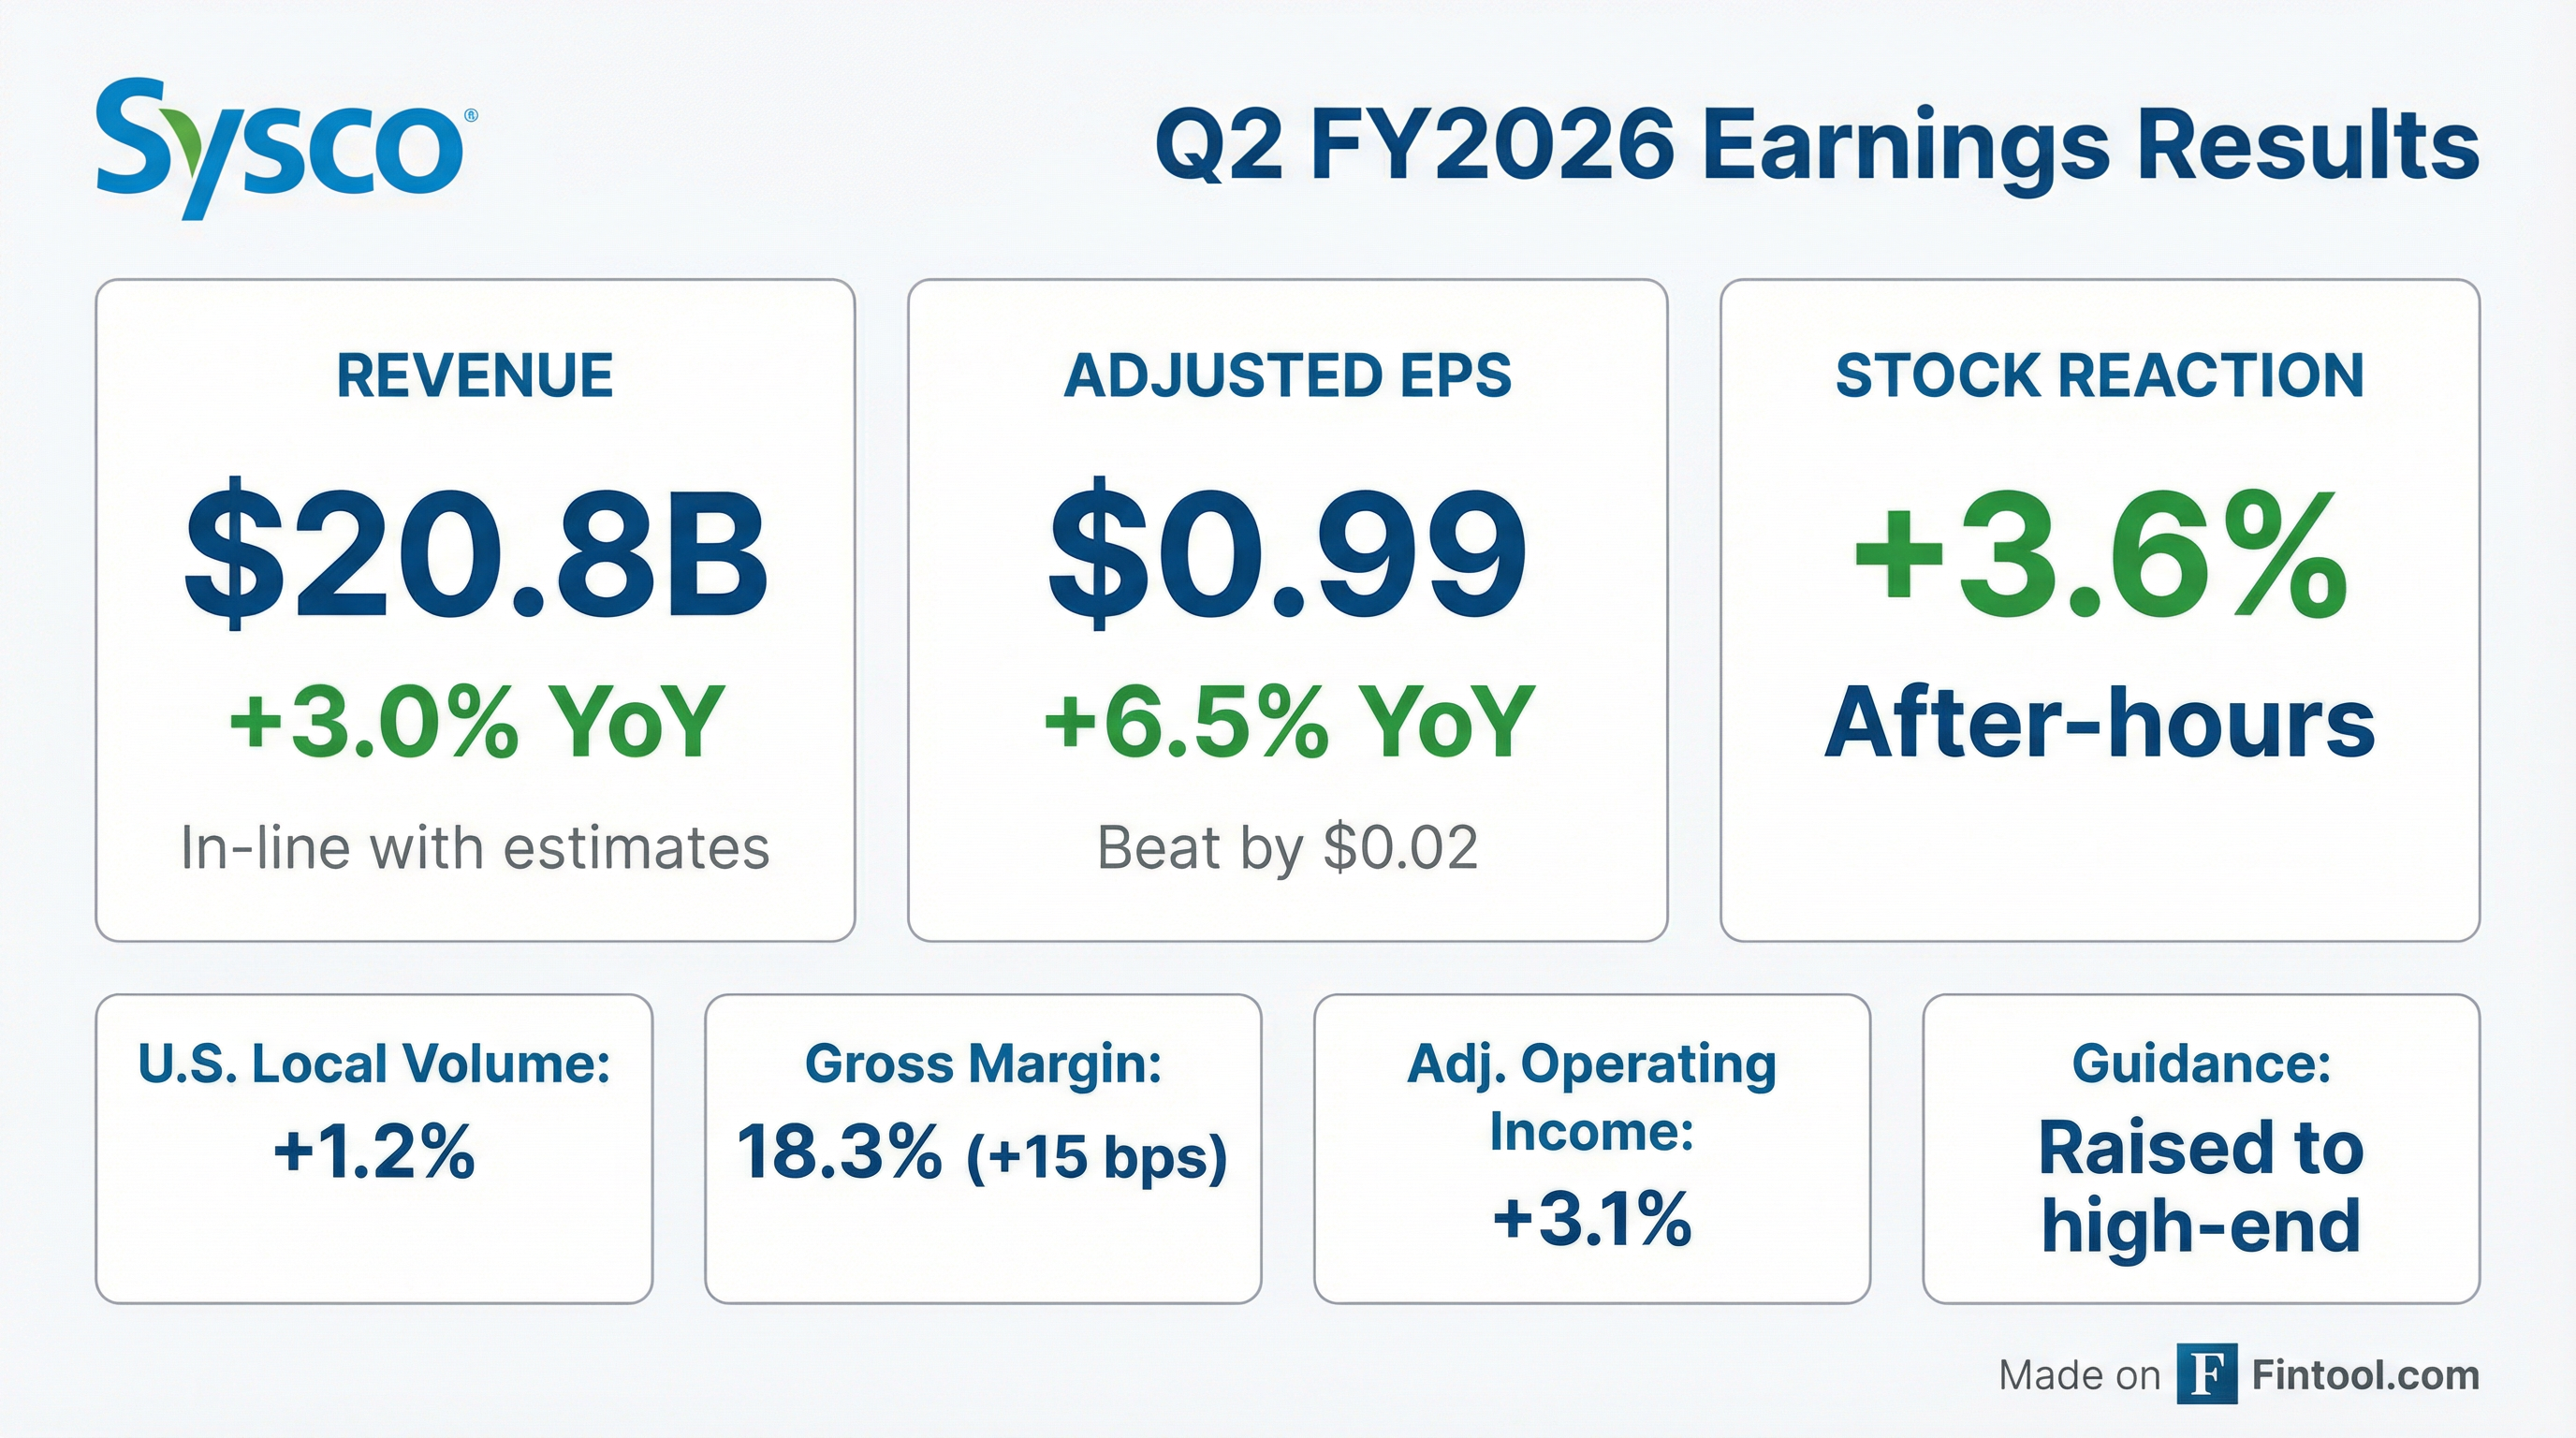Click the $20.8B revenue figure
This screenshot has width=2576, height=1438.
(x=475, y=553)
